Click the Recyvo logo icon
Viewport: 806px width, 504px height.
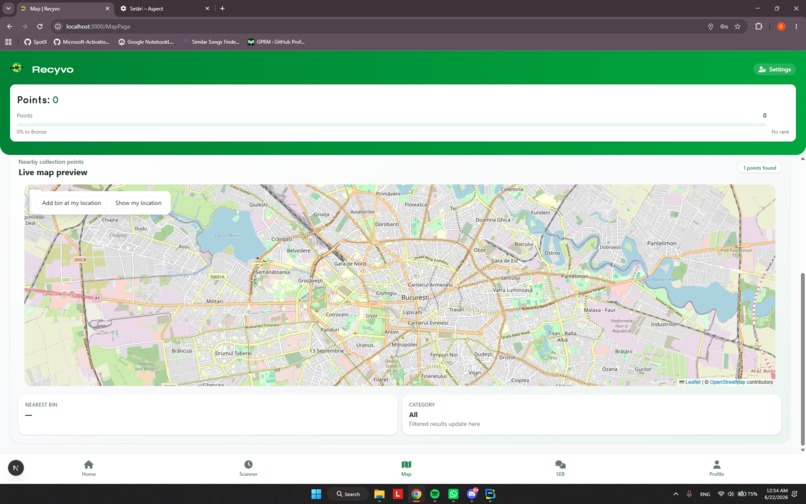click(17, 68)
